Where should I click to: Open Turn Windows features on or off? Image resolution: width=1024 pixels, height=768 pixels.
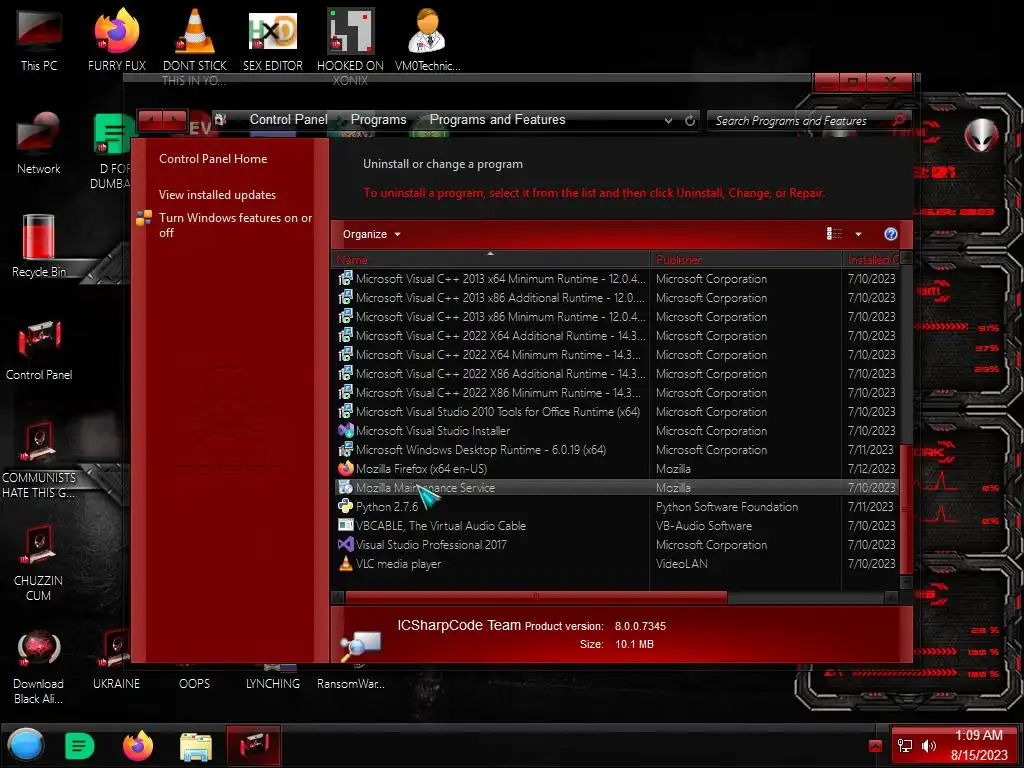[235, 225]
